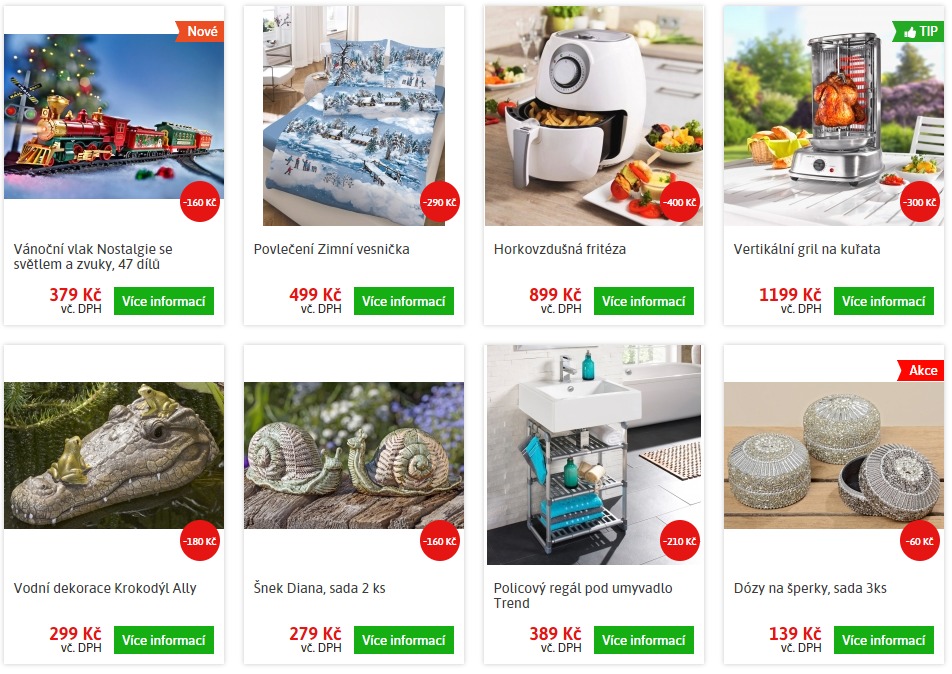
Task: Open the Vertikální gril na kuřata title link
Action: click(x=807, y=249)
